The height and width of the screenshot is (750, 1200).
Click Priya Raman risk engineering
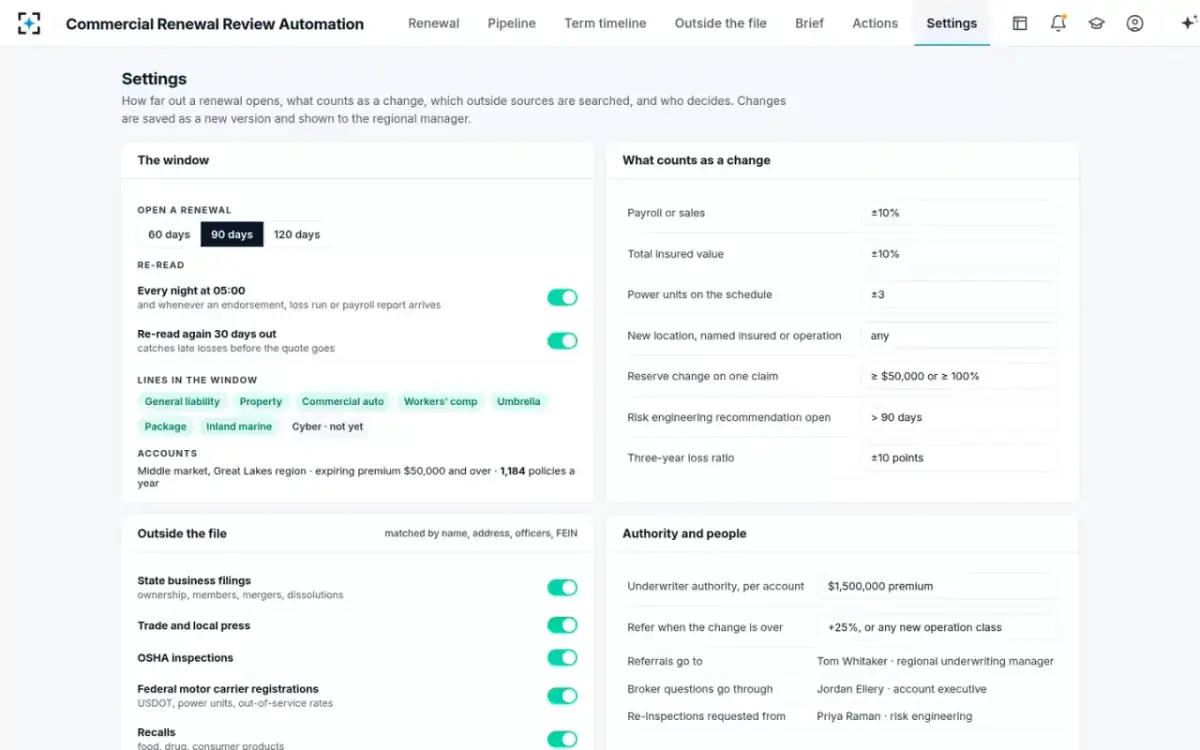pos(895,716)
